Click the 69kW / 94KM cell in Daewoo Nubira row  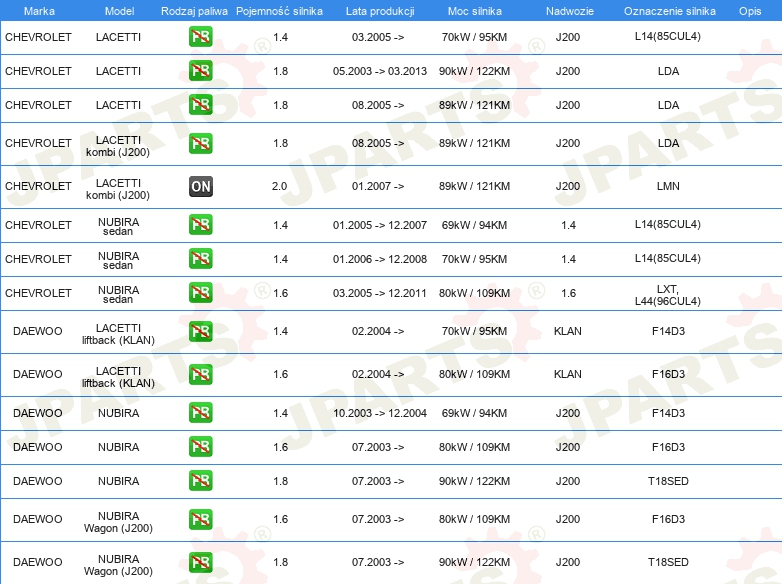(x=474, y=413)
